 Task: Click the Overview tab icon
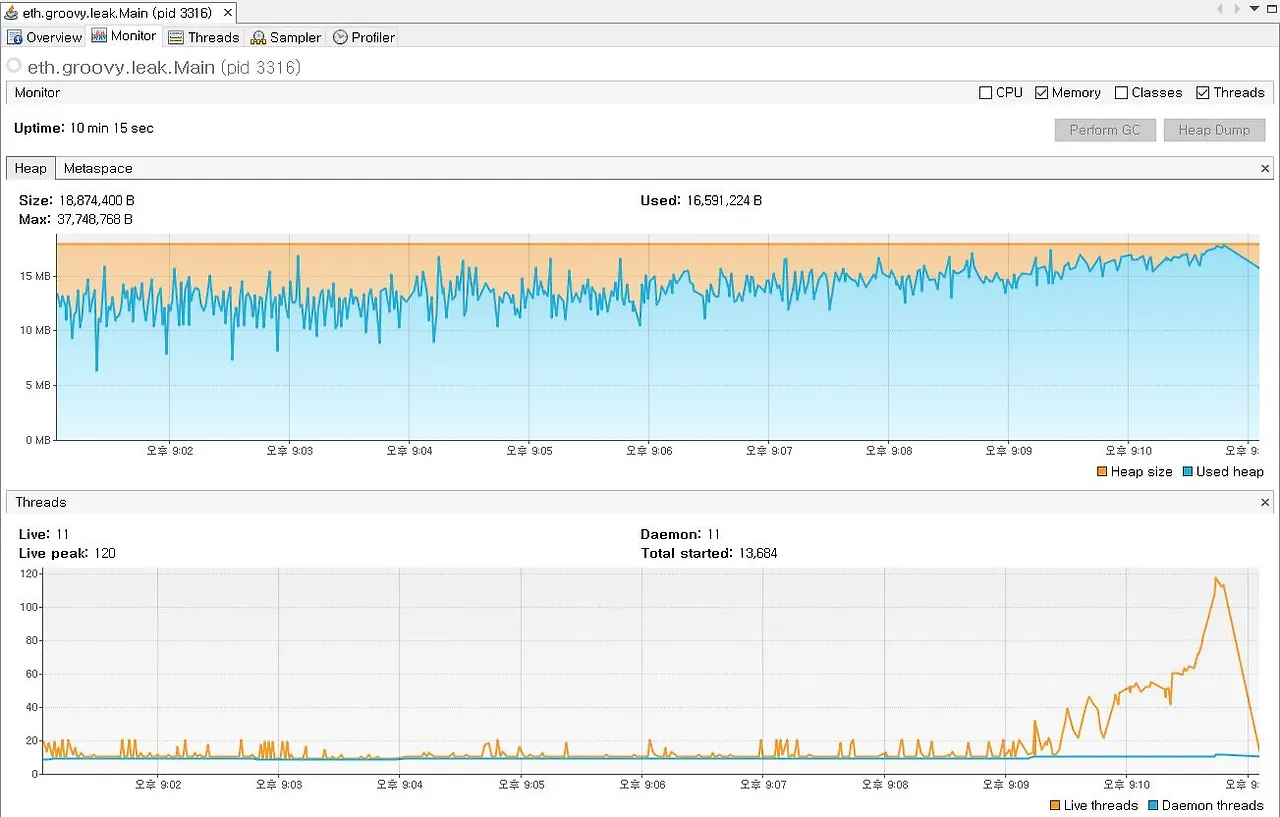(15, 37)
